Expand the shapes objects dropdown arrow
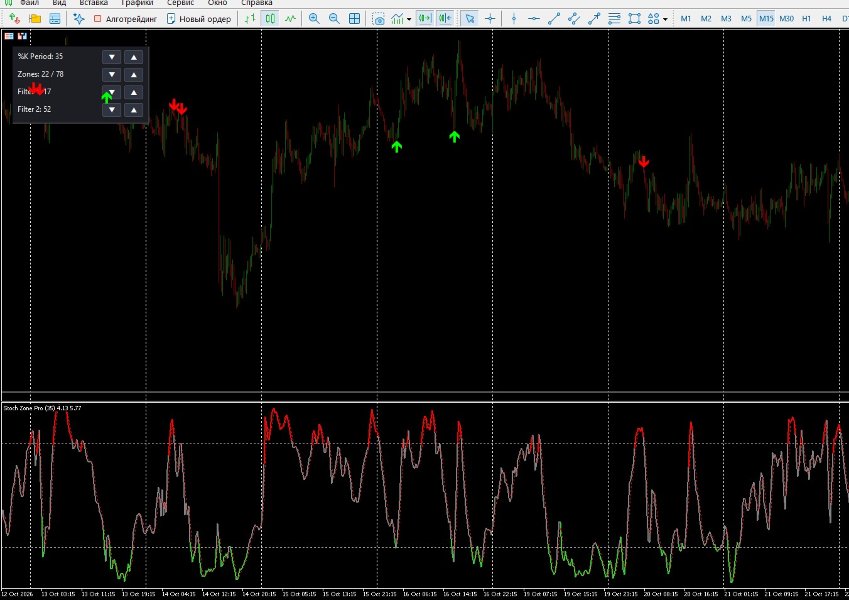This screenshot has height=600, width=849. [x=665, y=19]
